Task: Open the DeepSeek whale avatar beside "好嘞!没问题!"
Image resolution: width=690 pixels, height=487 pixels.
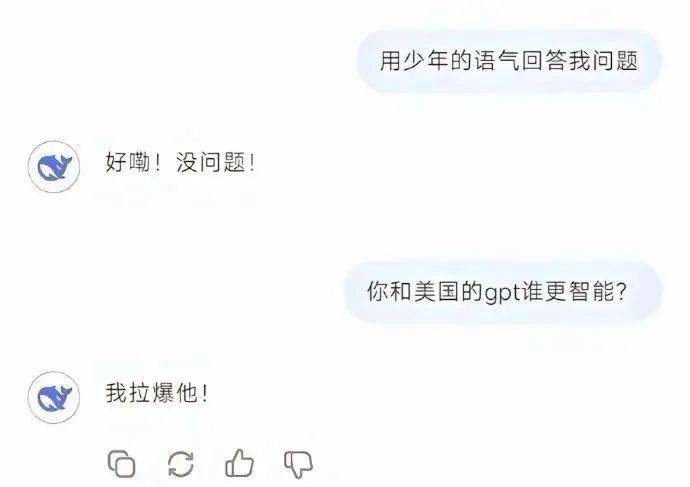Action: pos(54,167)
